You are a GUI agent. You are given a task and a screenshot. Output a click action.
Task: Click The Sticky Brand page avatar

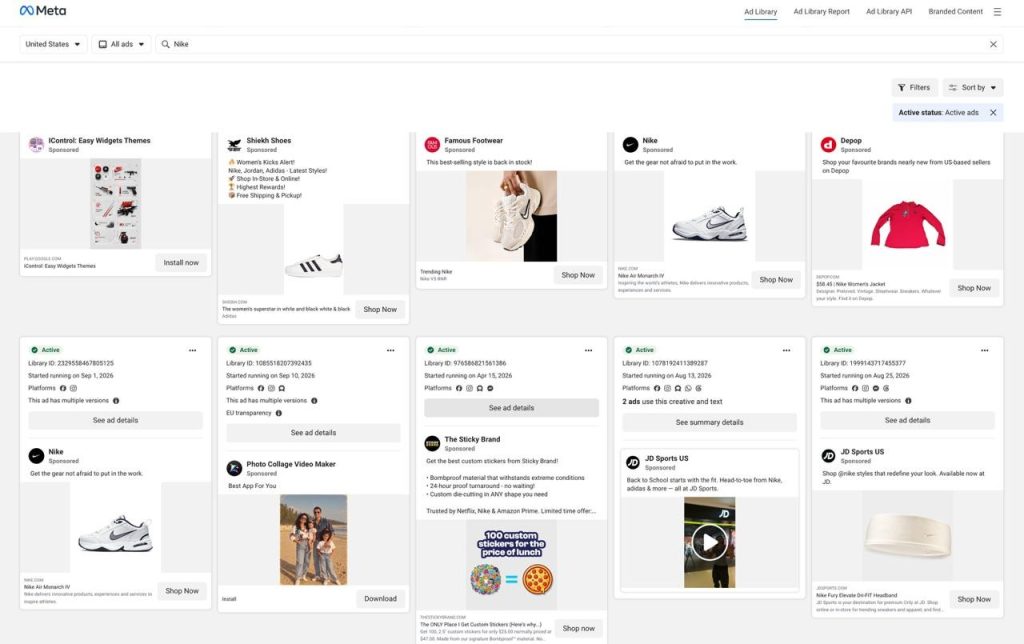click(432, 443)
